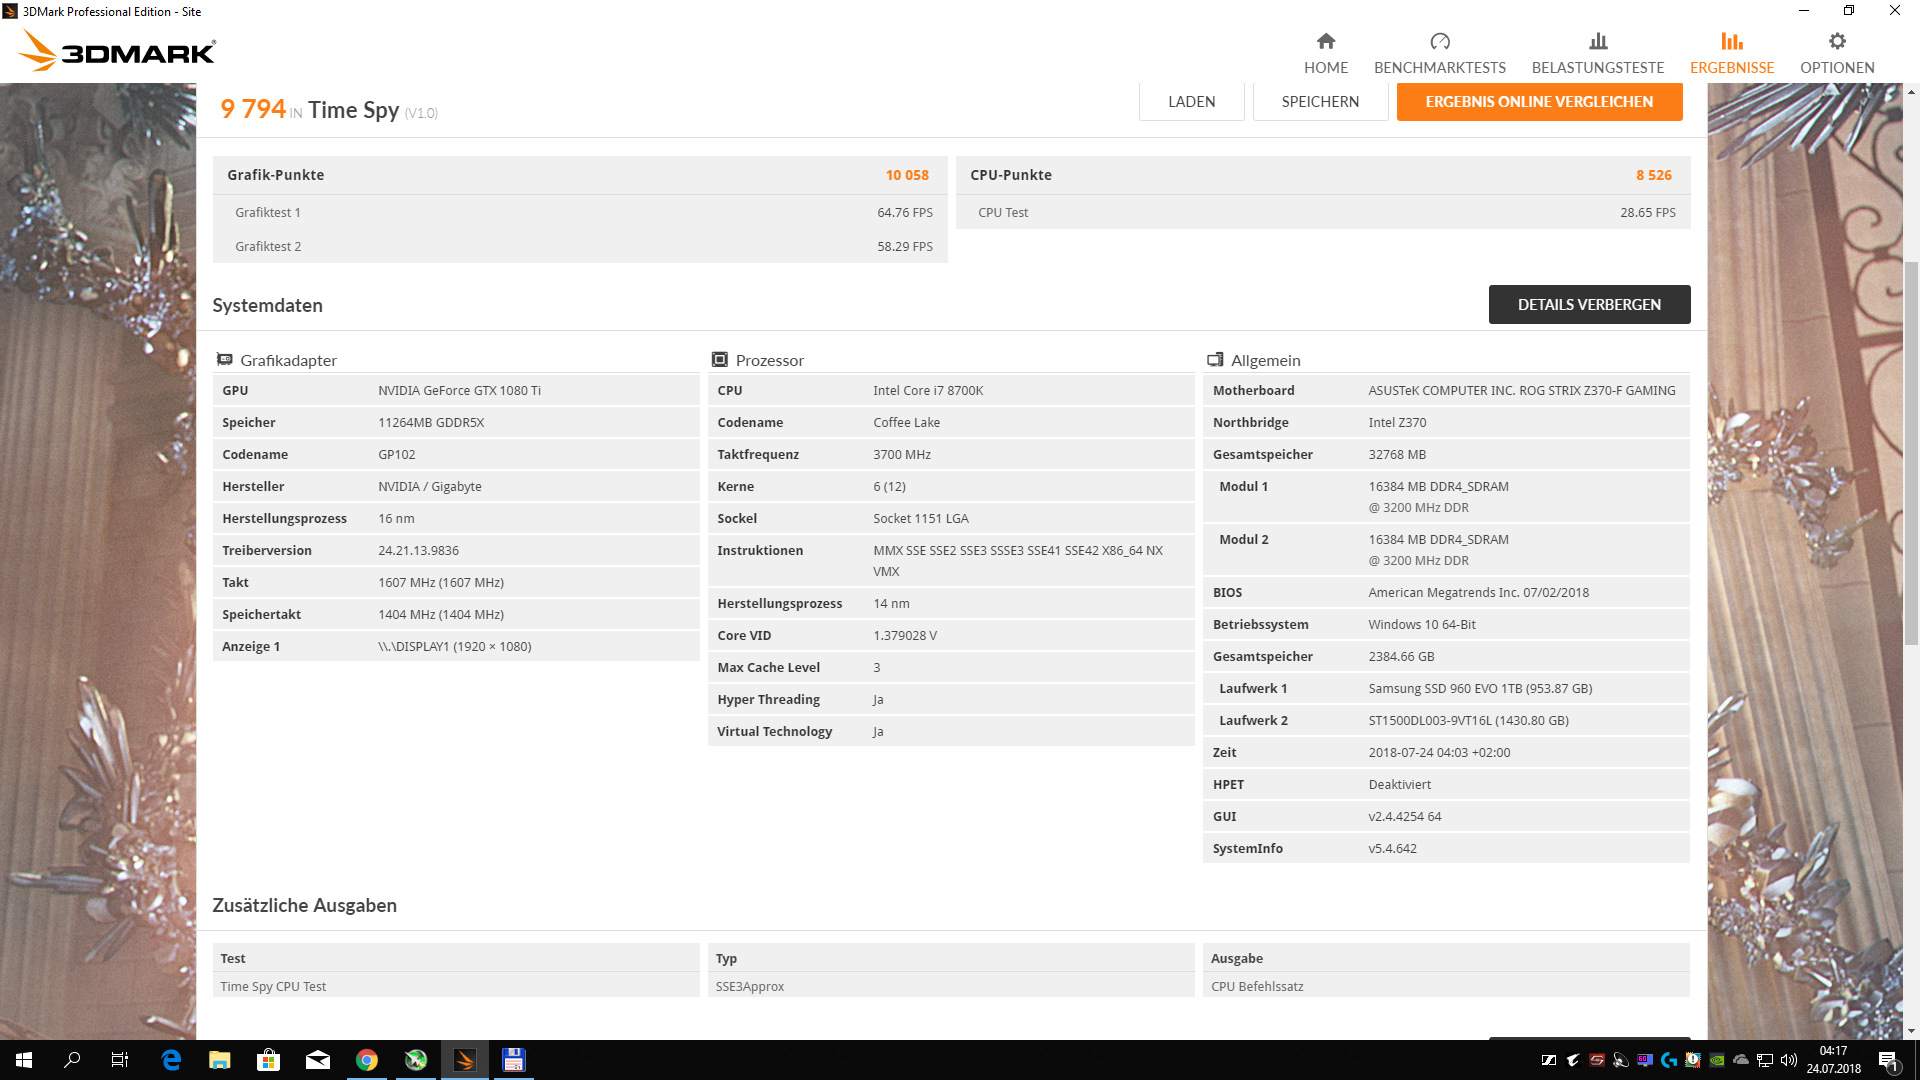Open Windows Start menu
1920x1080 pixels.
[24, 1060]
